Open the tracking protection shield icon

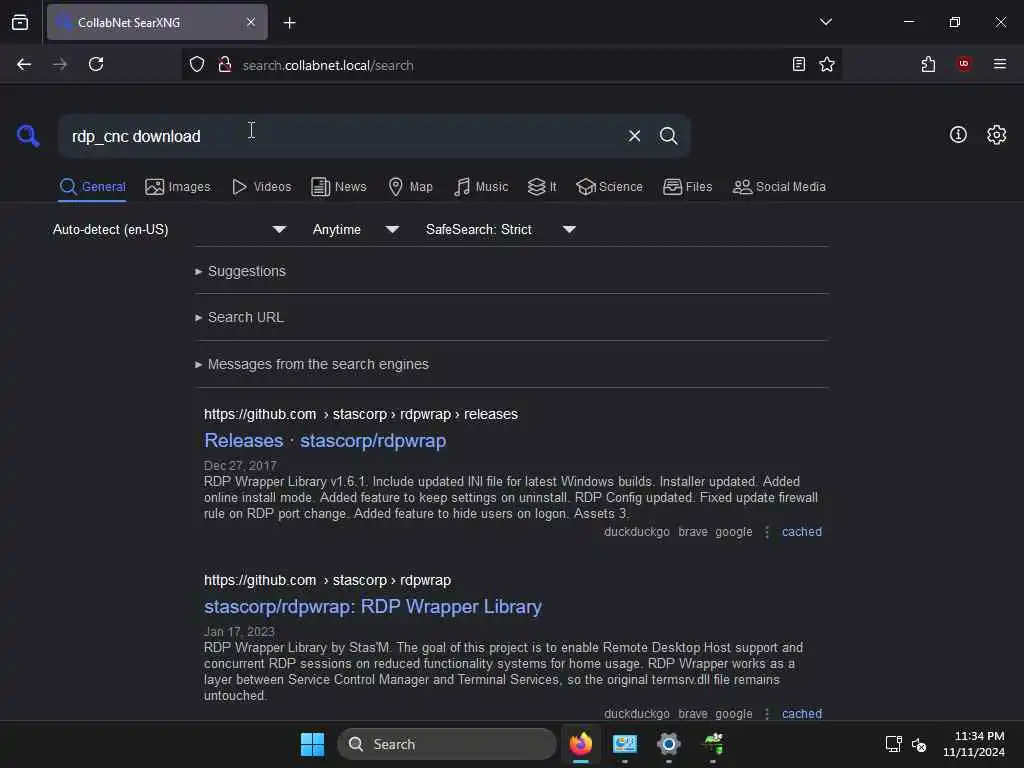[x=197, y=64]
